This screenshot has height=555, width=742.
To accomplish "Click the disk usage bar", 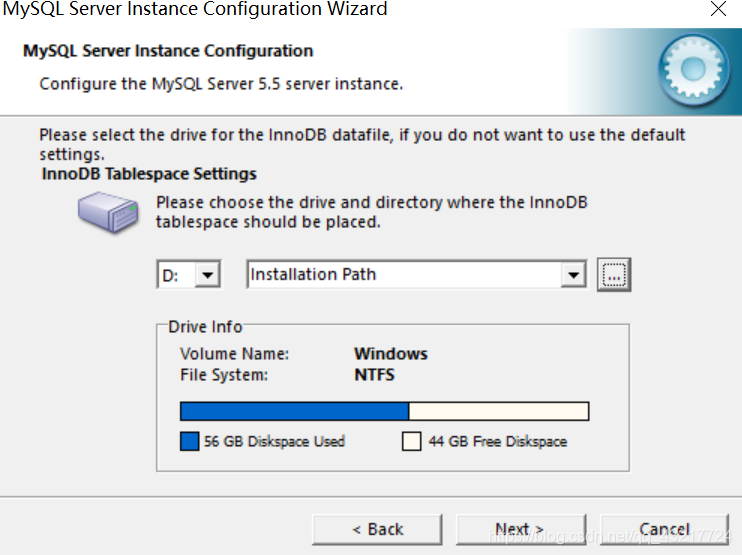I will tap(384, 411).
